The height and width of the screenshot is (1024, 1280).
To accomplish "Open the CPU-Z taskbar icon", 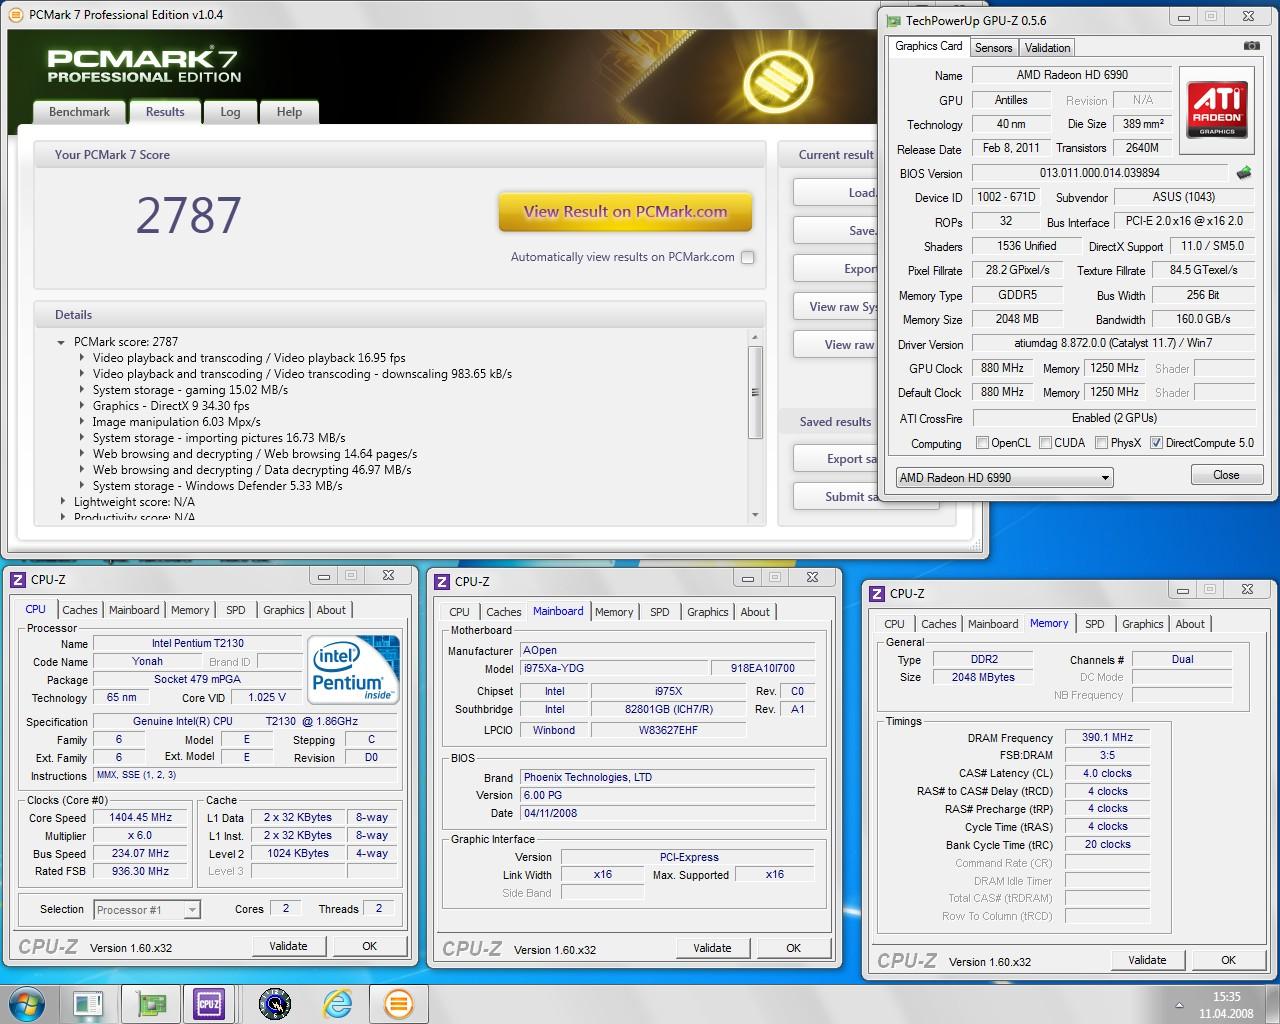I will coord(209,1003).
